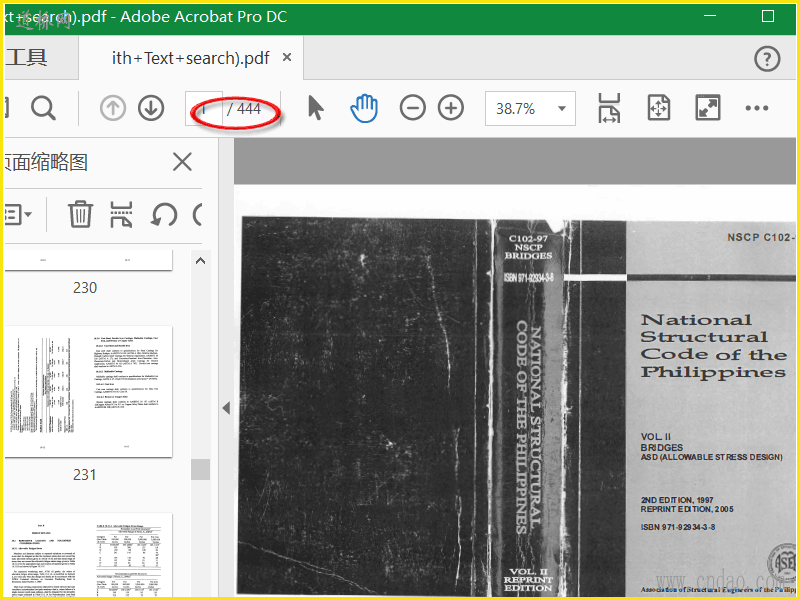800x600 pixels.
Task: Show more toolbar options ellipsis
Action: (x=757, y=108)
